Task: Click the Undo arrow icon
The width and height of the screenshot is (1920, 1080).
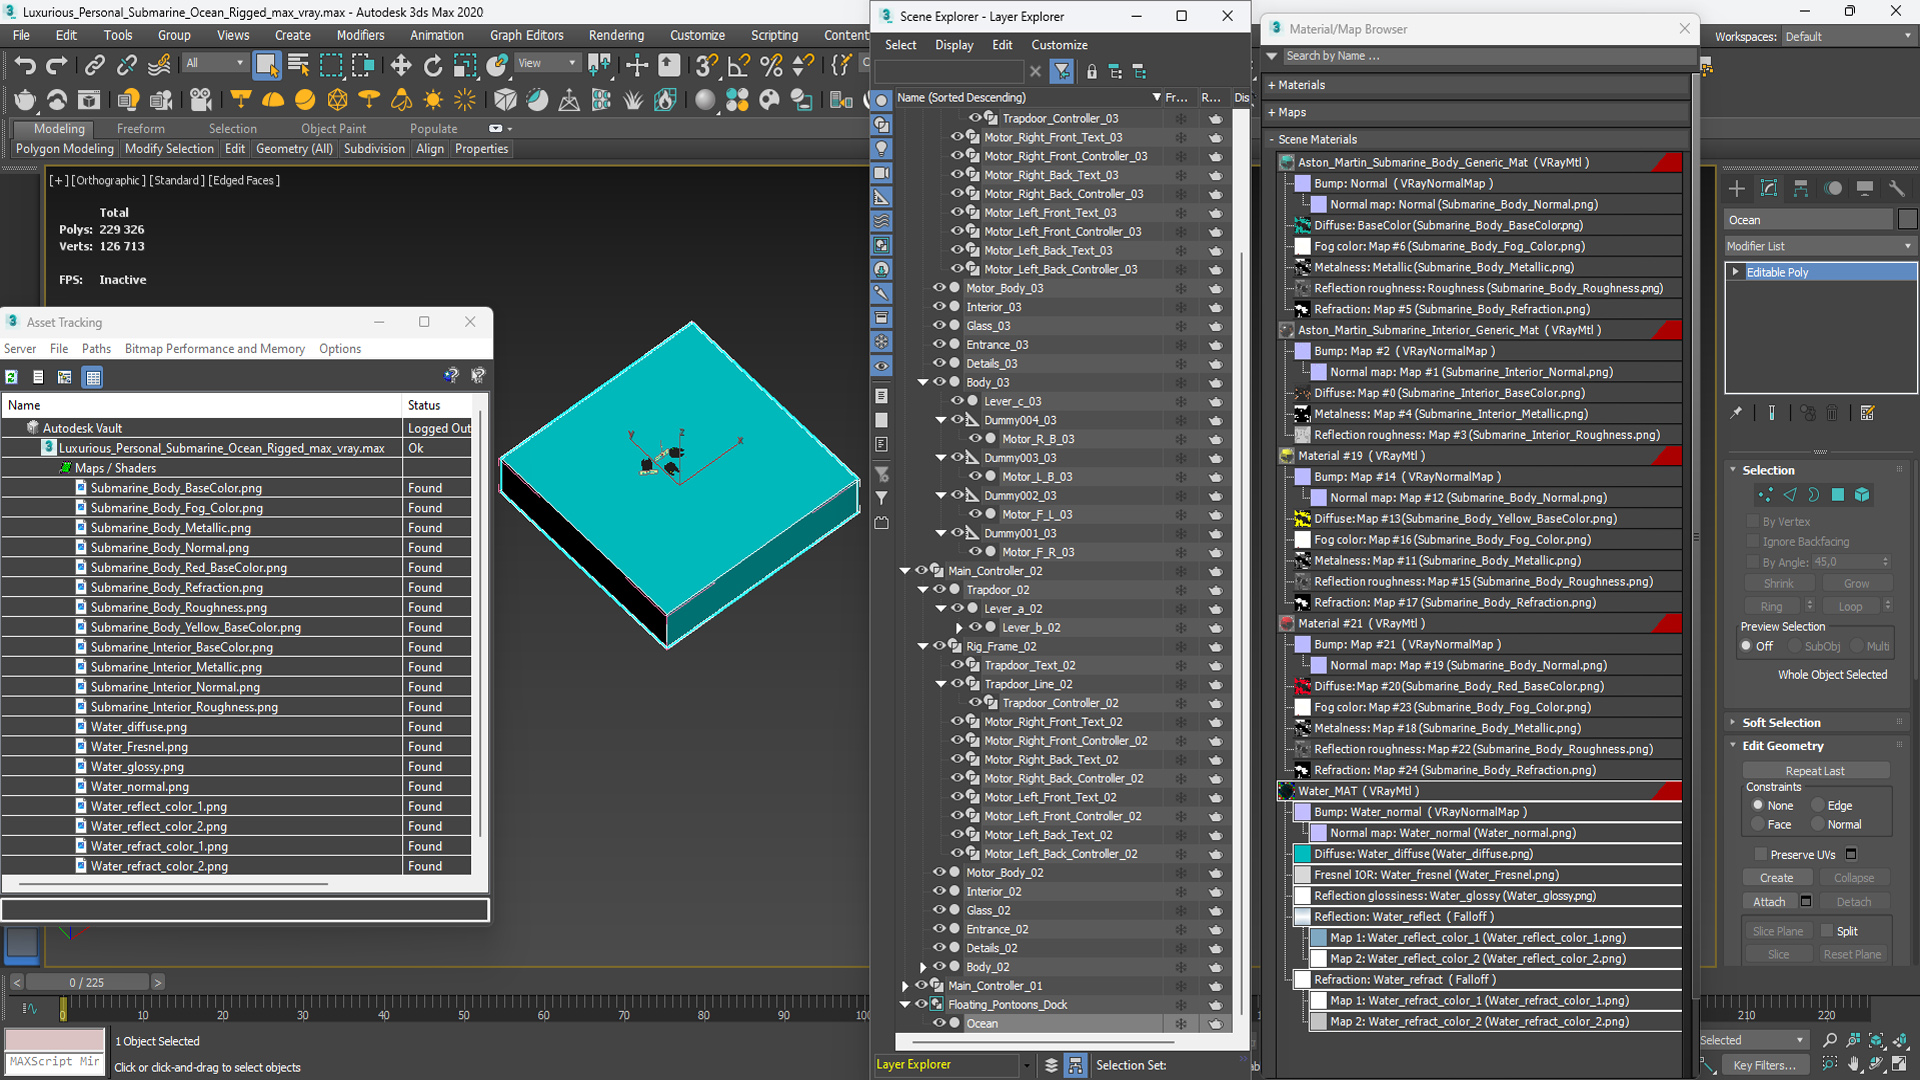Action: (24, 66)
